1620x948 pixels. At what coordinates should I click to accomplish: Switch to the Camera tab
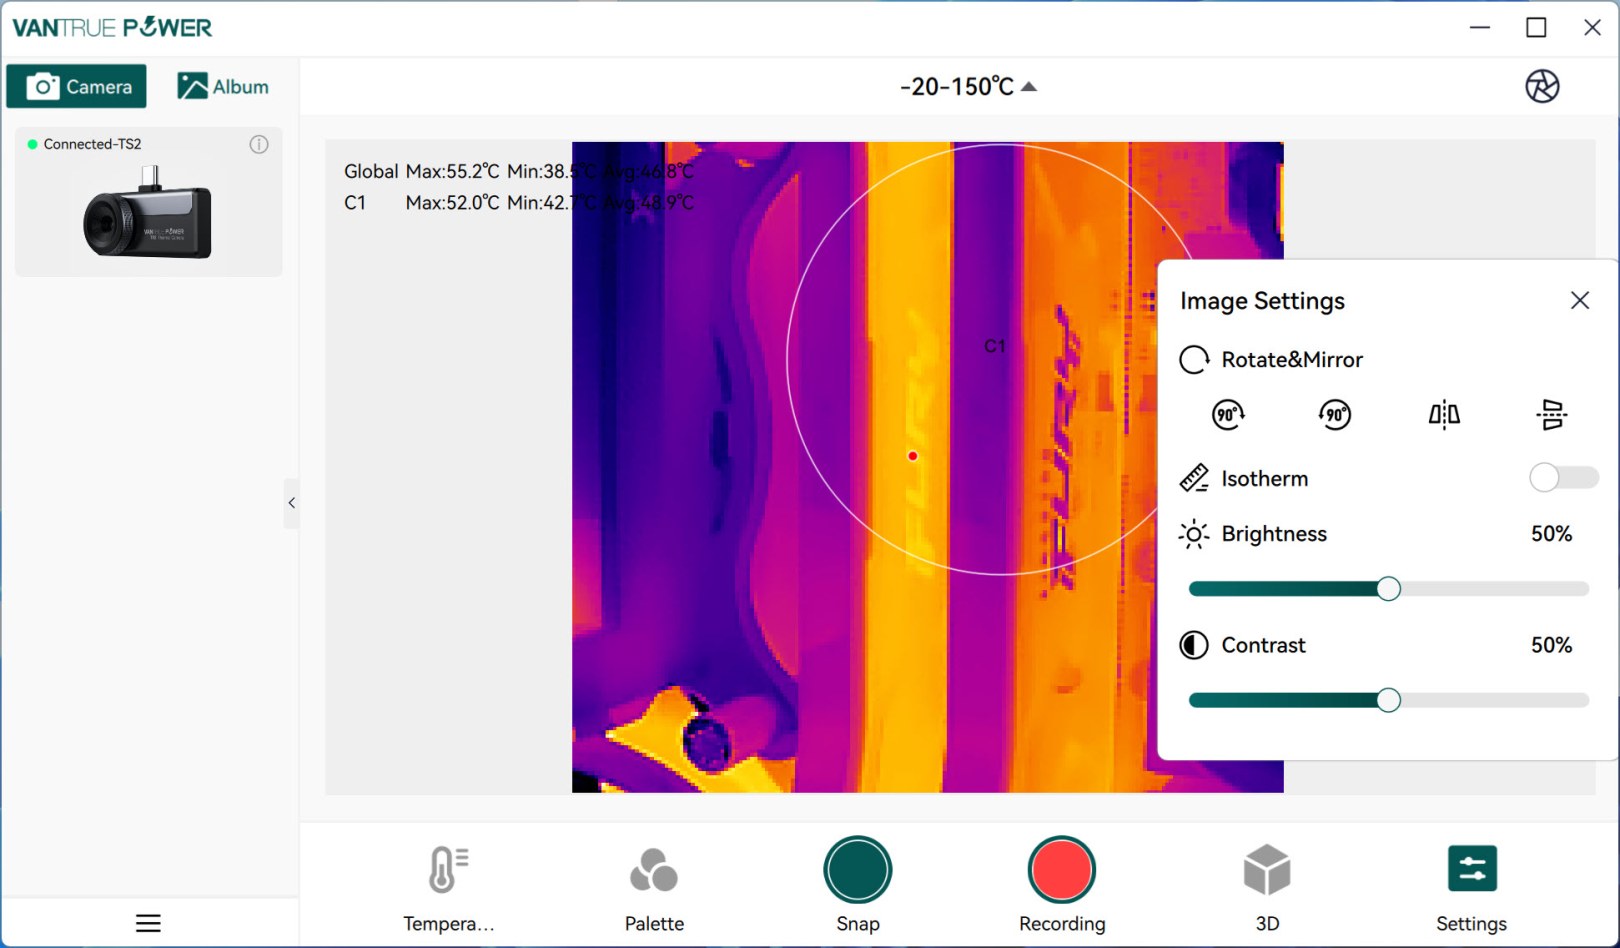(77, 87)
